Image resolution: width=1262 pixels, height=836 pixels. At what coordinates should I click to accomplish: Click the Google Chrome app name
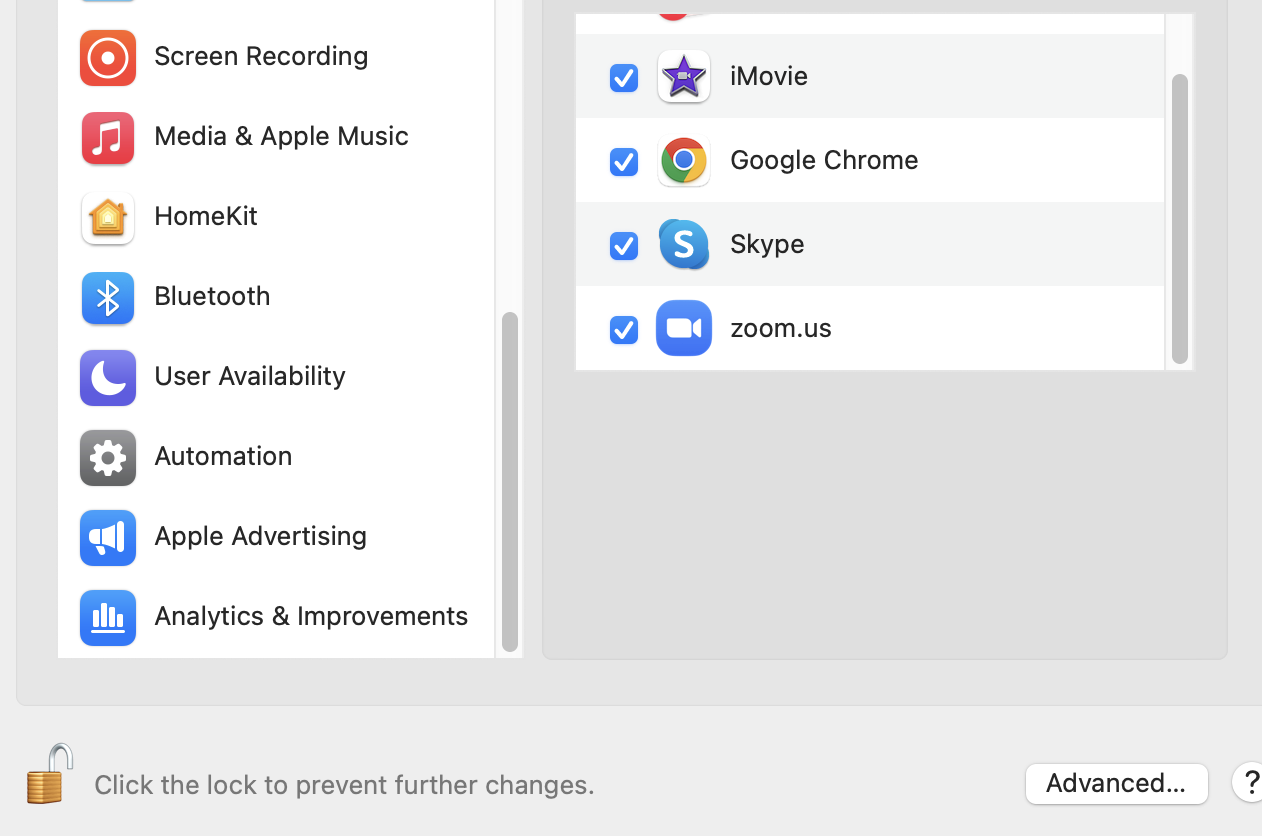(824, 160)
